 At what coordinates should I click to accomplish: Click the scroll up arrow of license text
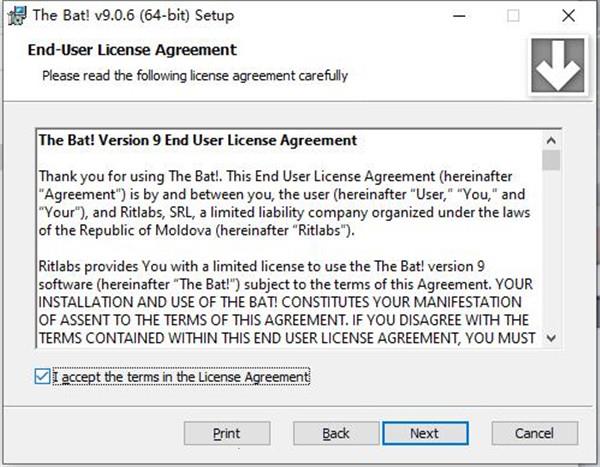[551, 140]
